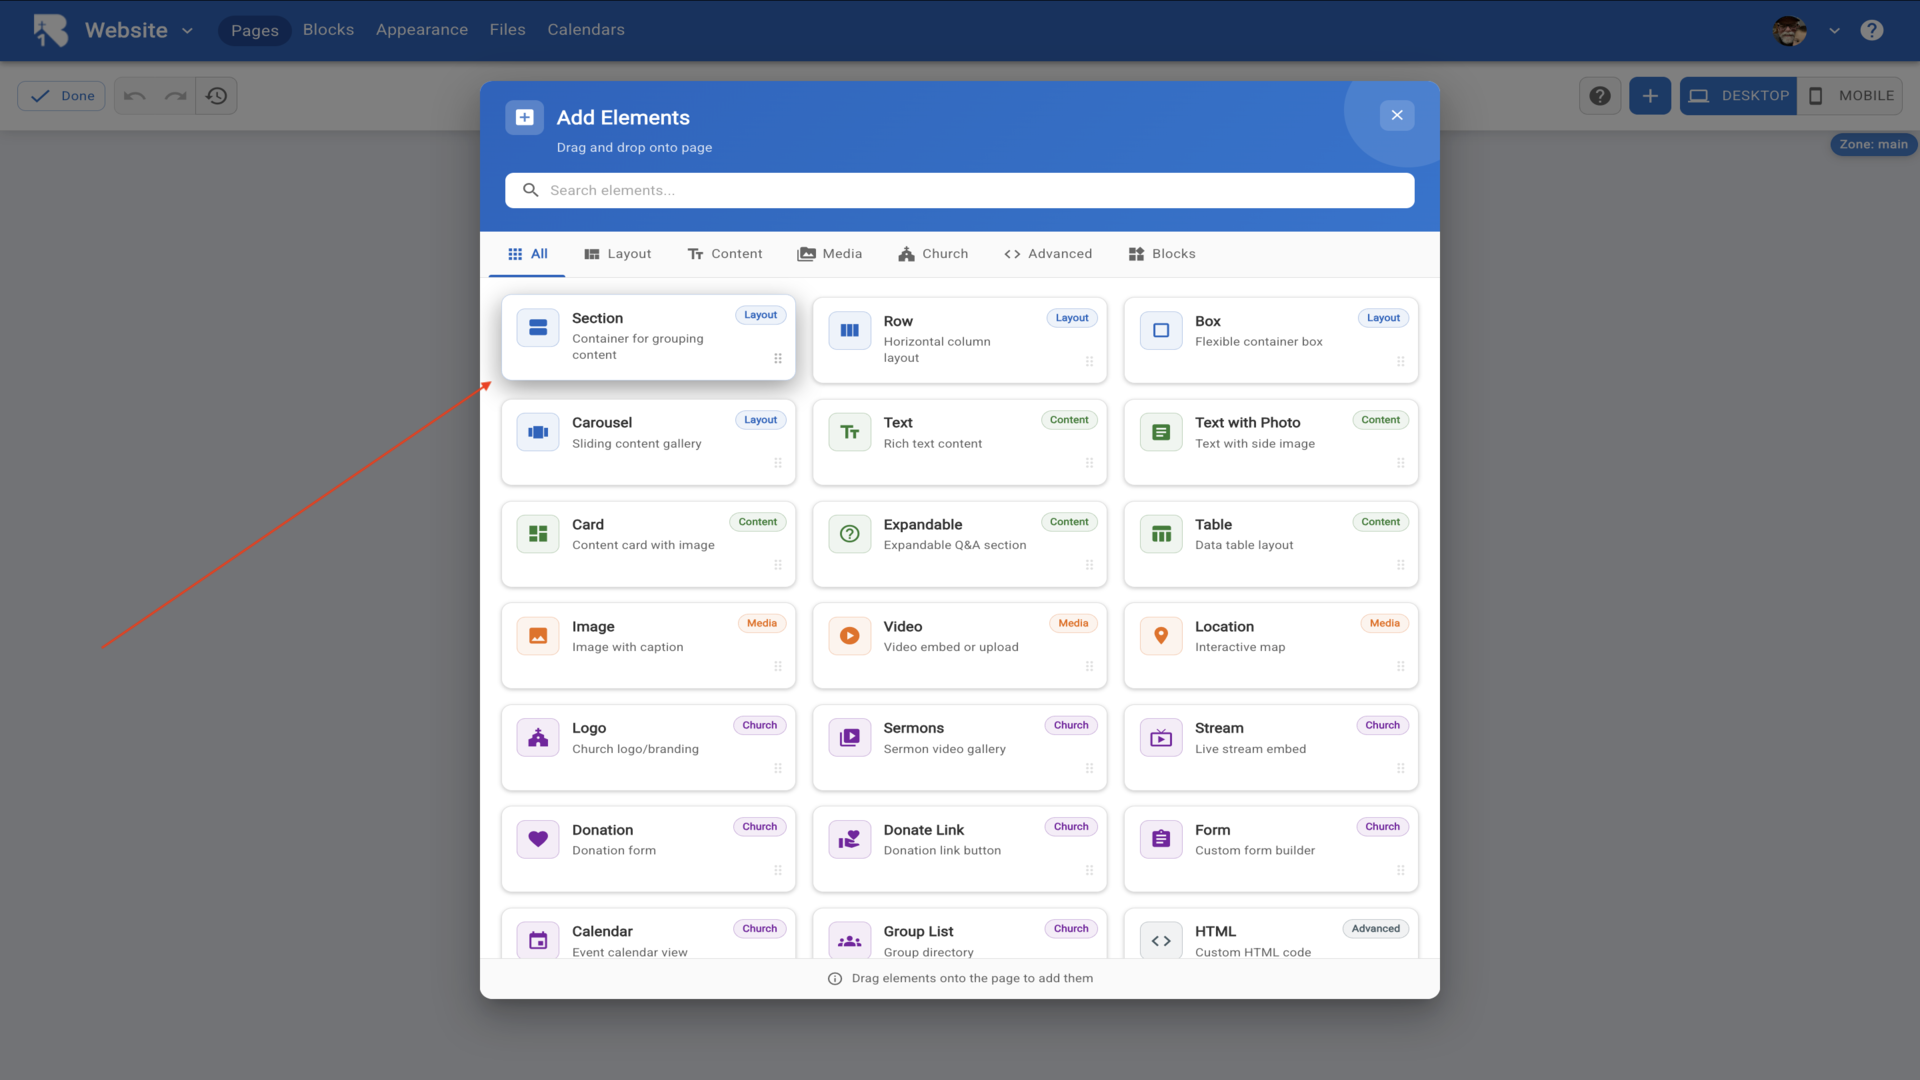The height and width of the screenshot is (1080, 1920).
Task: Click the Table element icon
Action: click(x=1161, y=534)
